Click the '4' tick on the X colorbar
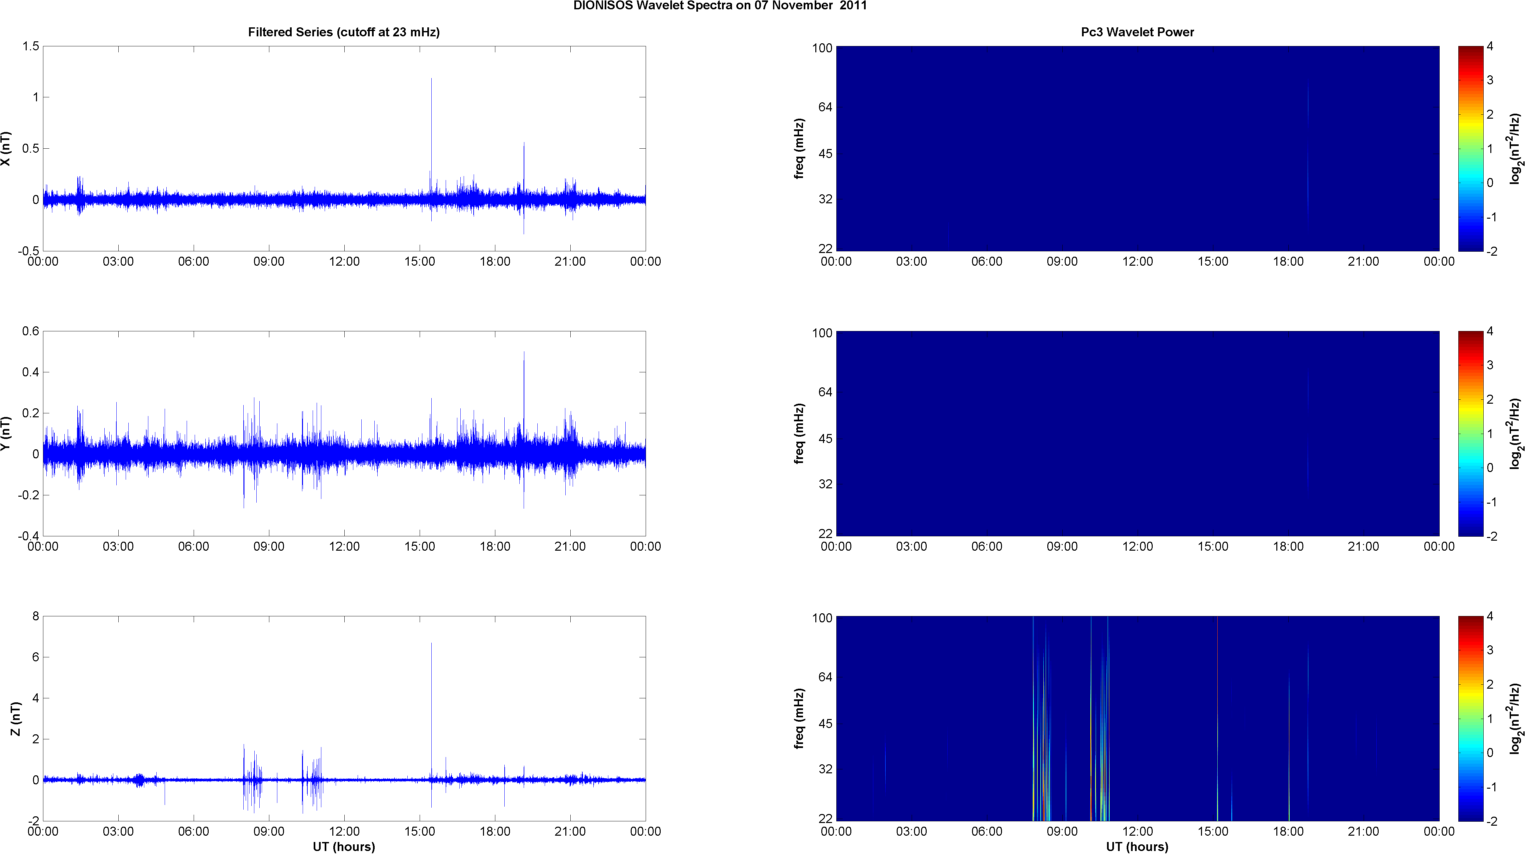The image size is (1525, 854). (x=1490, y=47)
